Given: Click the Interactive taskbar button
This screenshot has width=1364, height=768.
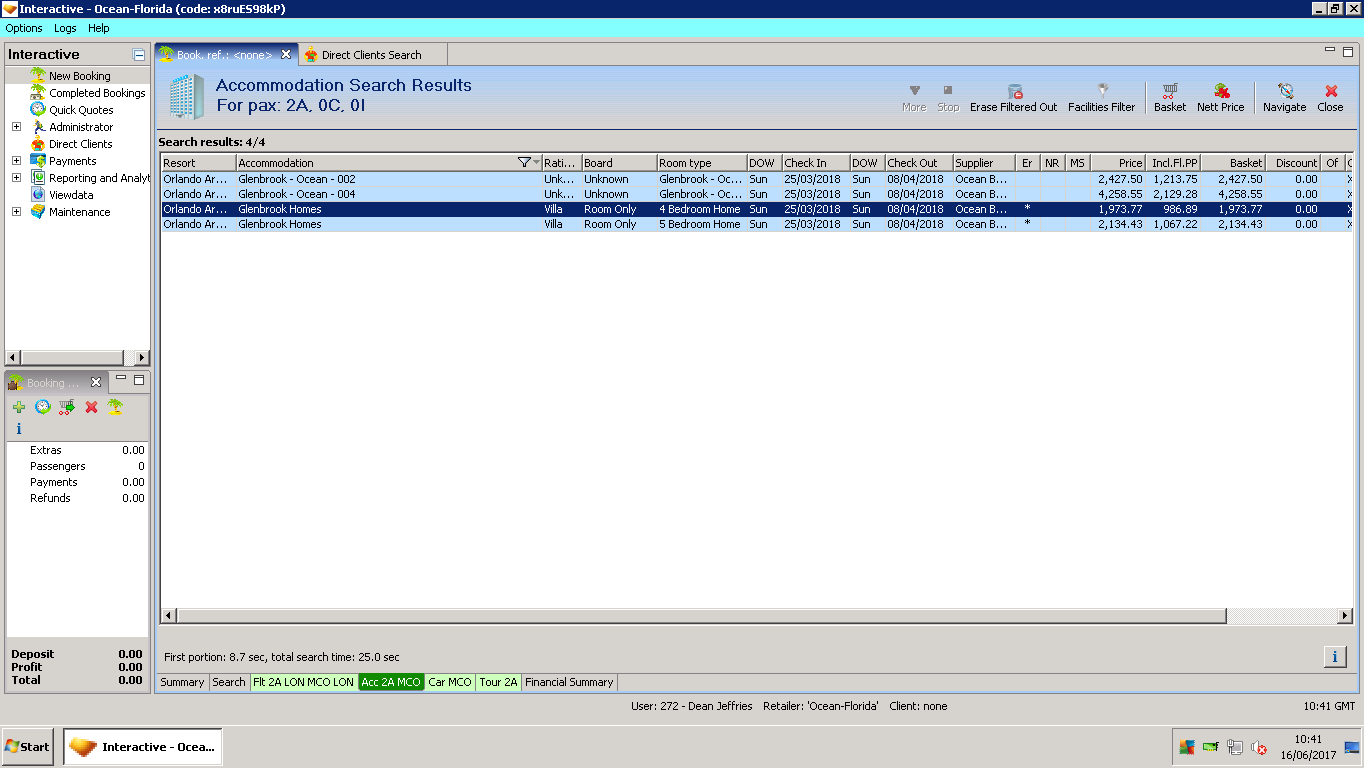Looking at the screenshot, I should [143, 747].
